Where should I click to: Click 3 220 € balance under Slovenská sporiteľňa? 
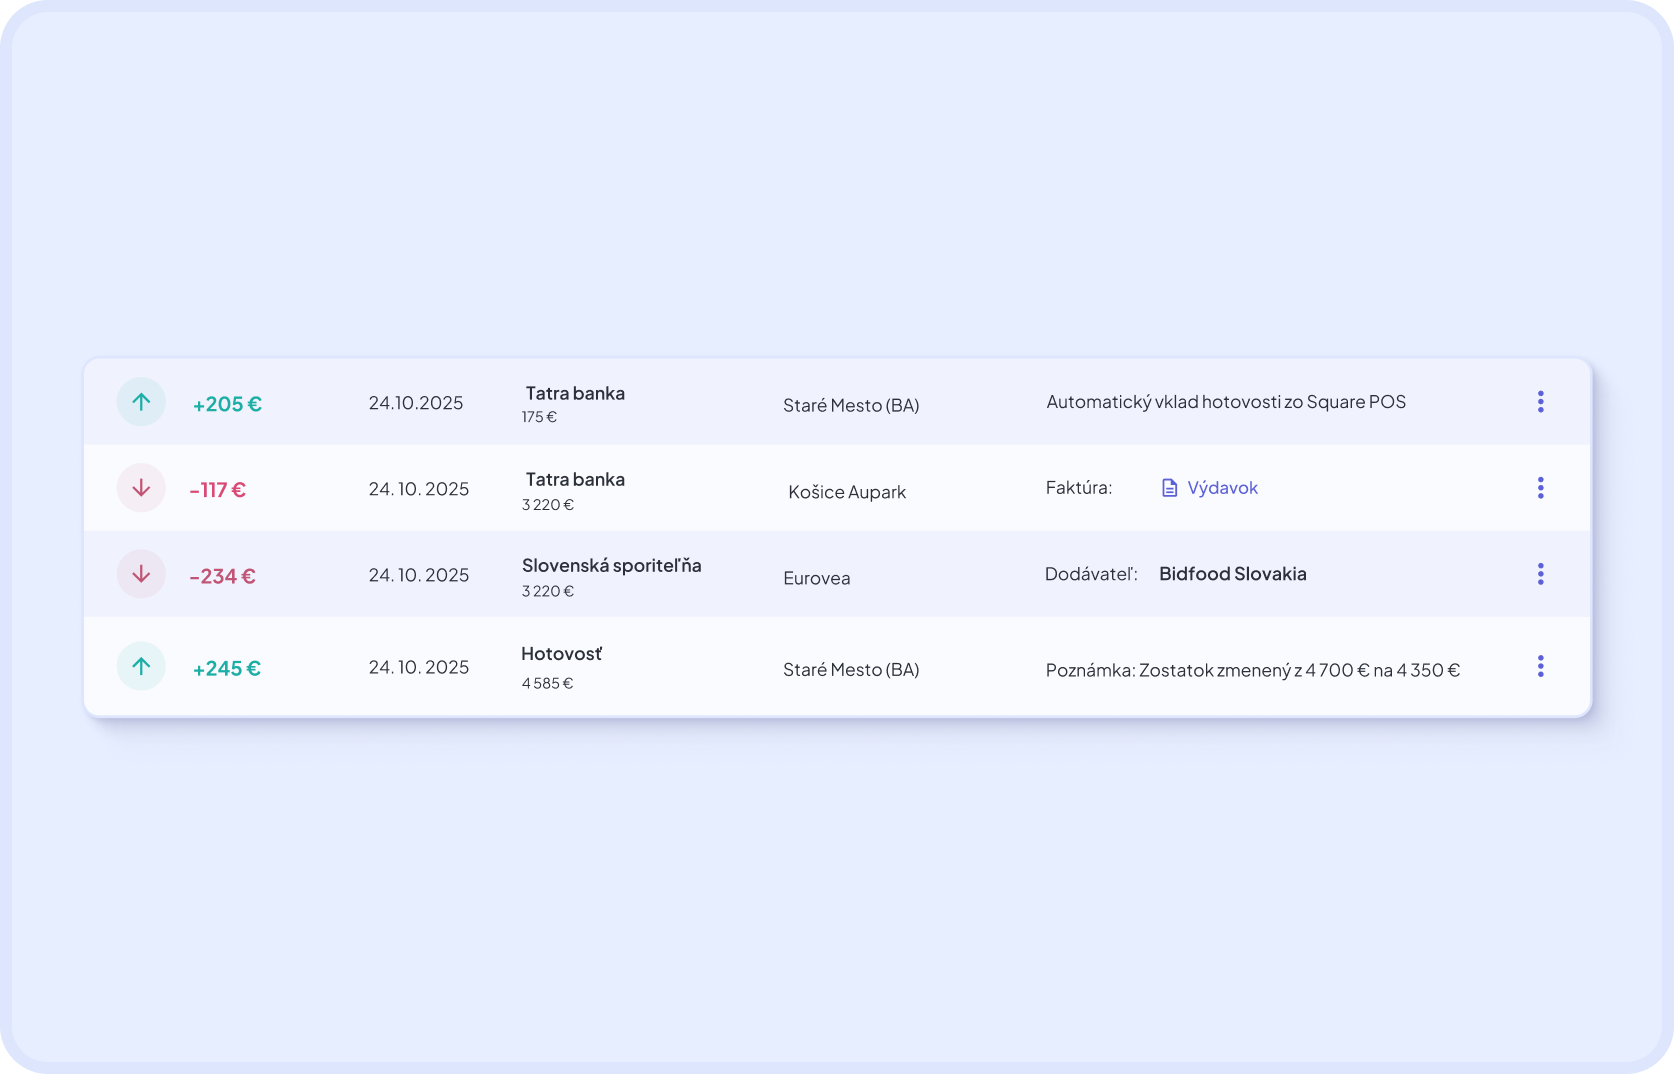[x=548, y=591]
